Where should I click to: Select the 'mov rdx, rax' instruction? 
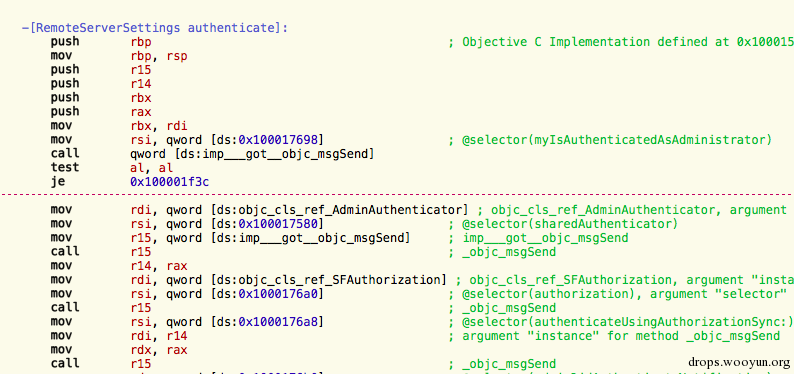tap(119, 350)
